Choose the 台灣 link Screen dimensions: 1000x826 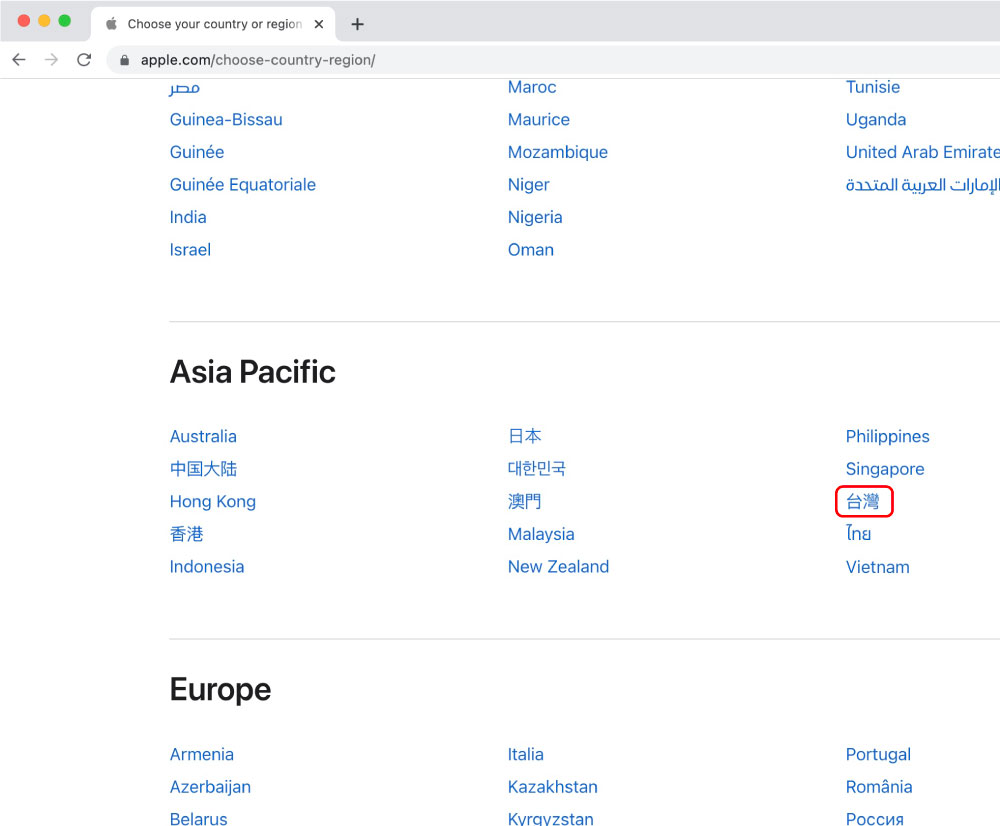pos(862,502)
